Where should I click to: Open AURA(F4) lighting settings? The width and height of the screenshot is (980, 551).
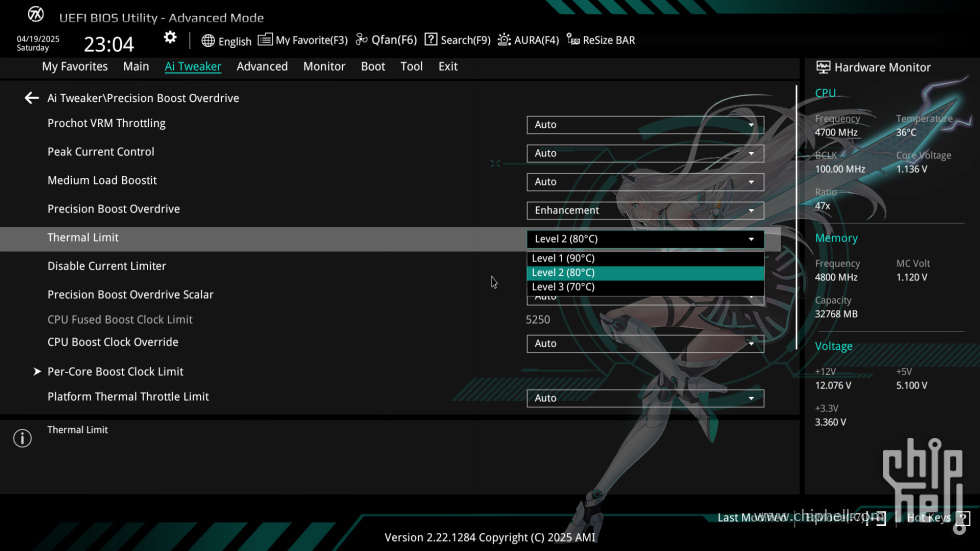(528, 40)
